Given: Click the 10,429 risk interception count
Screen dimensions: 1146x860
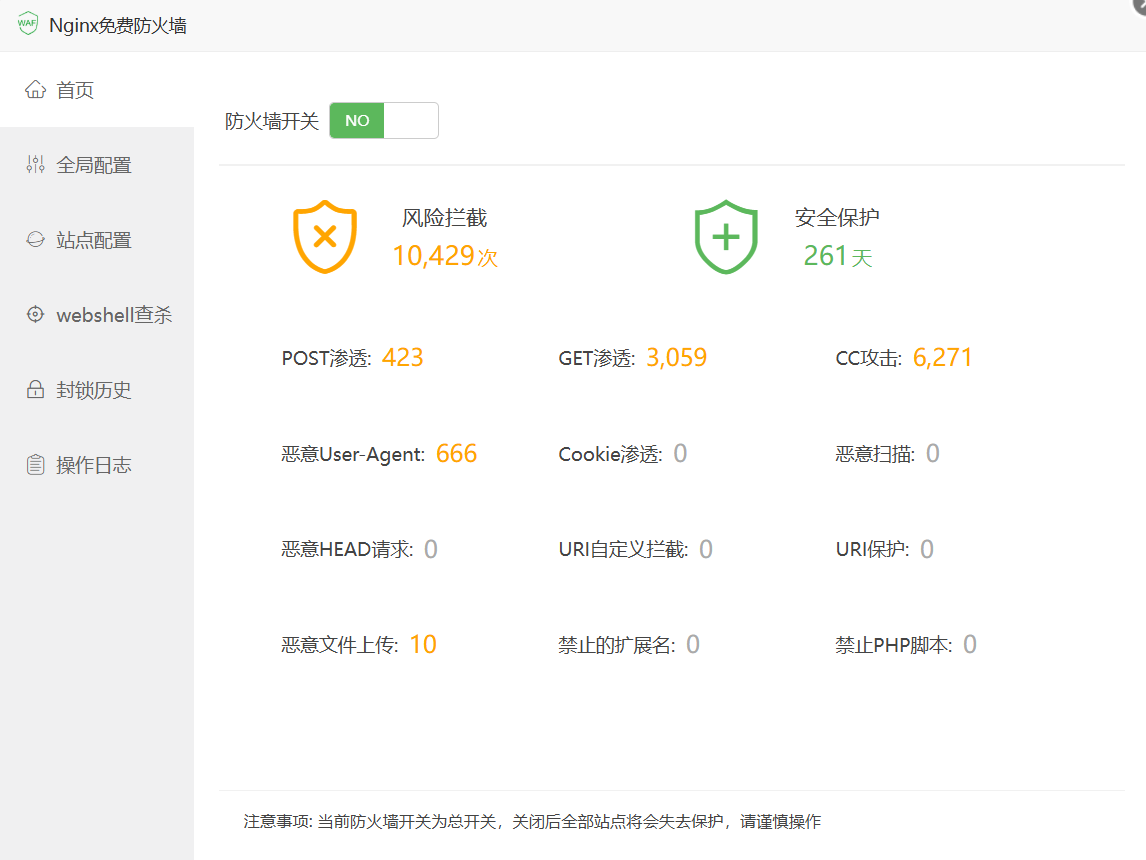Looking at the screenshot, I should click(433, 256).
